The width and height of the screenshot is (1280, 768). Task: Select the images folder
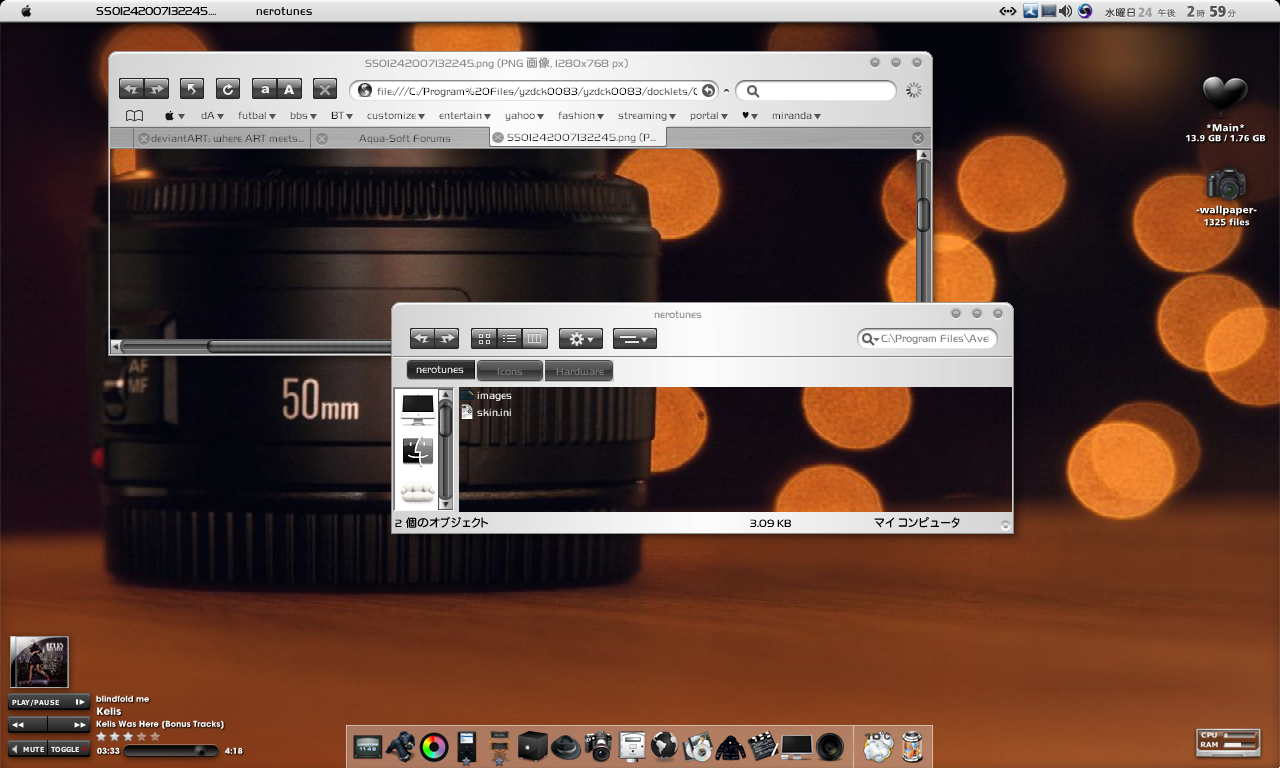tap(486, 396)
